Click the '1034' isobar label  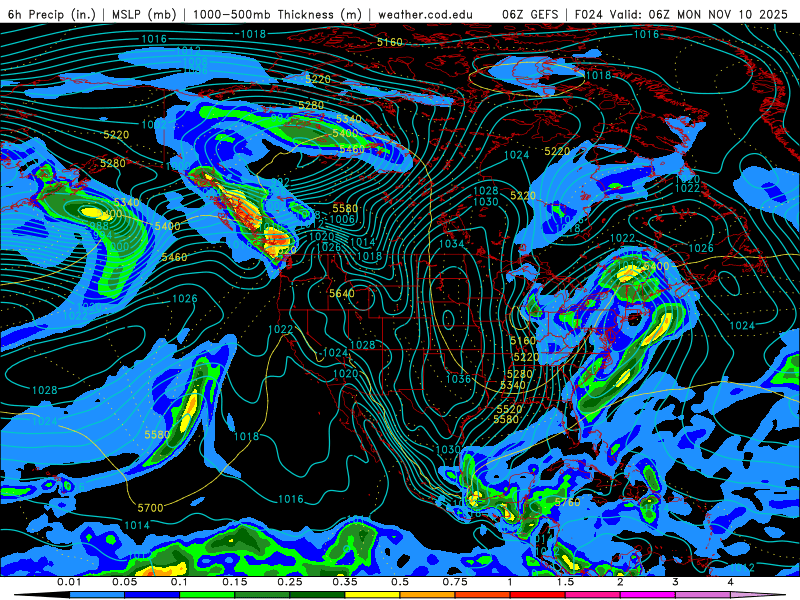[452, 244]
